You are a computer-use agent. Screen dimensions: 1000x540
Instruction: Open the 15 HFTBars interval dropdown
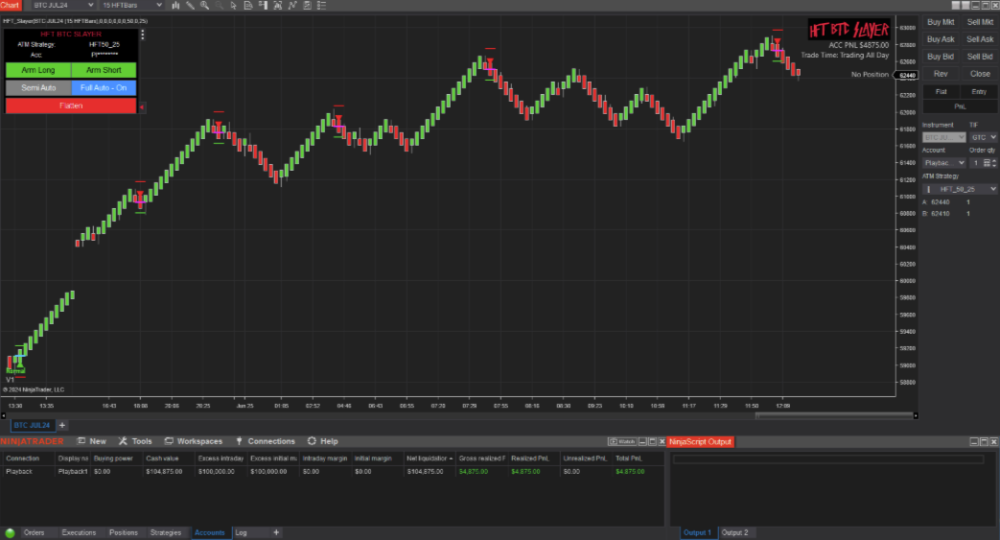tap(131, 5)
